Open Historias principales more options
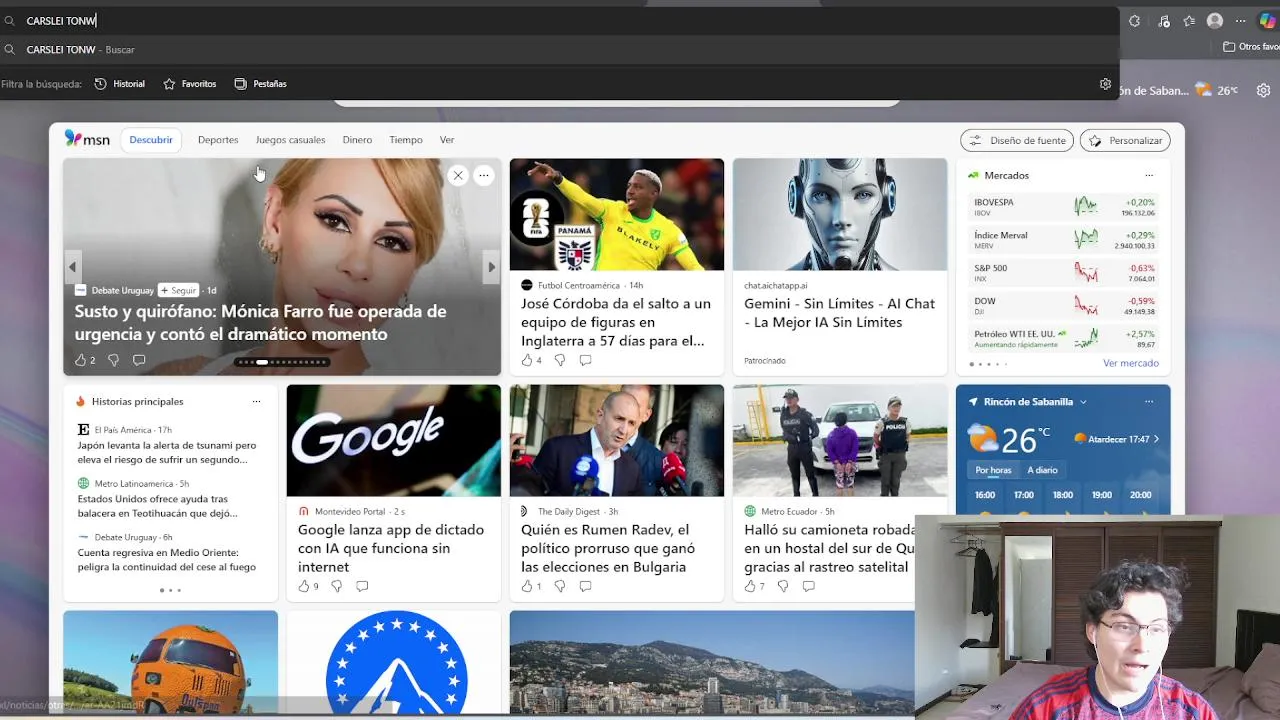 (256, 401)
